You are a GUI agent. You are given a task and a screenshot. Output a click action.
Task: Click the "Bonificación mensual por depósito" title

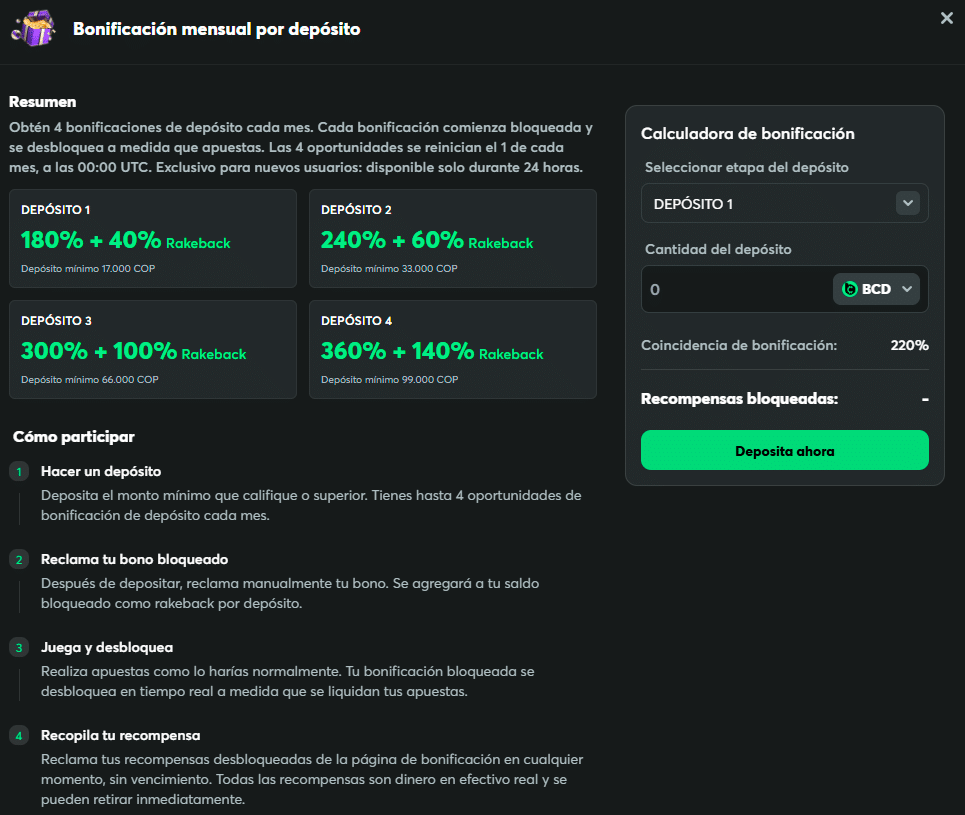click(217, 29)
